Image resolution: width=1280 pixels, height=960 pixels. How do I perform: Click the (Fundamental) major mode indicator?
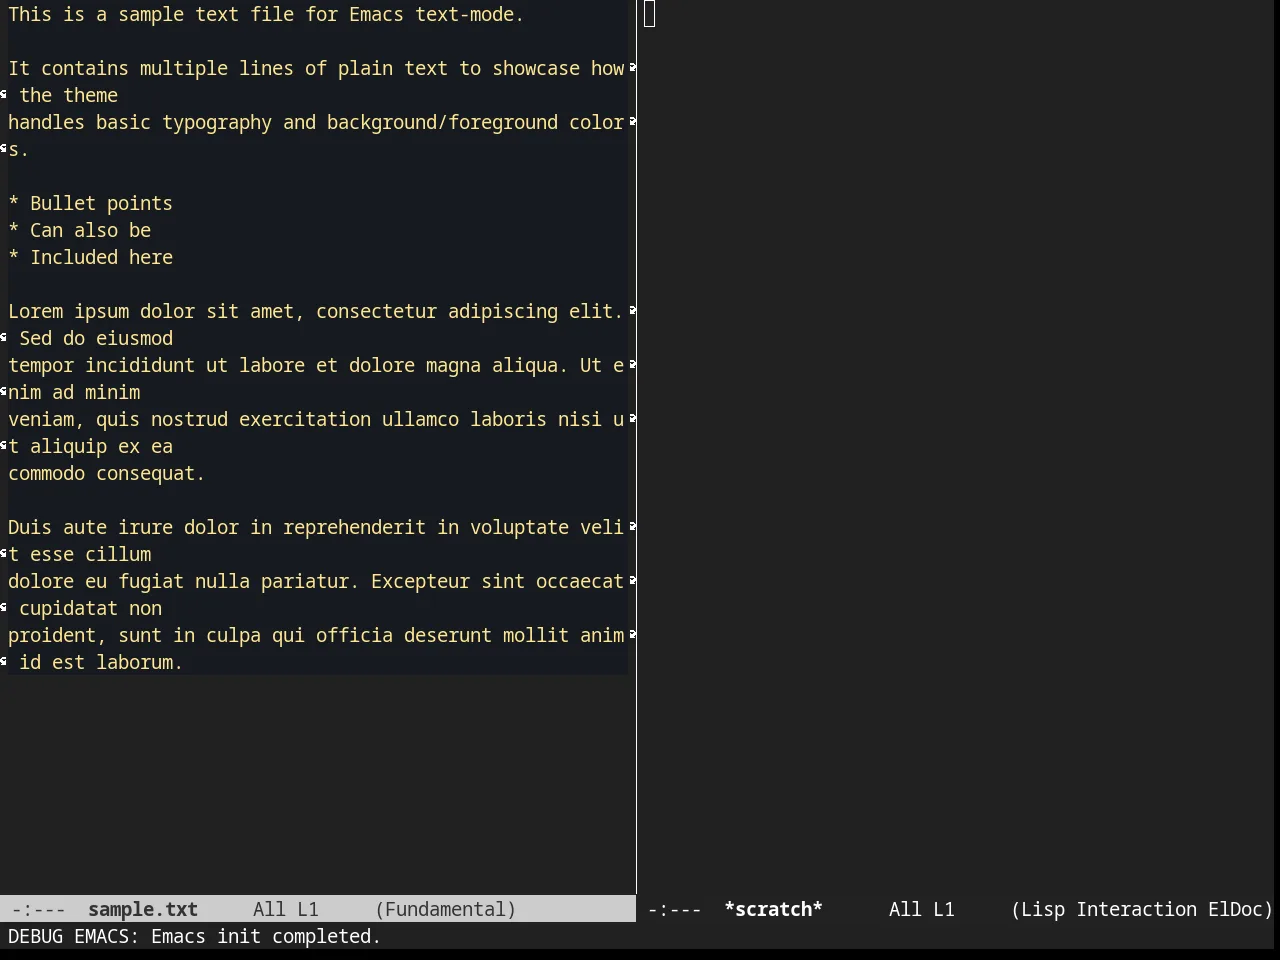click(x=446, y=909)
